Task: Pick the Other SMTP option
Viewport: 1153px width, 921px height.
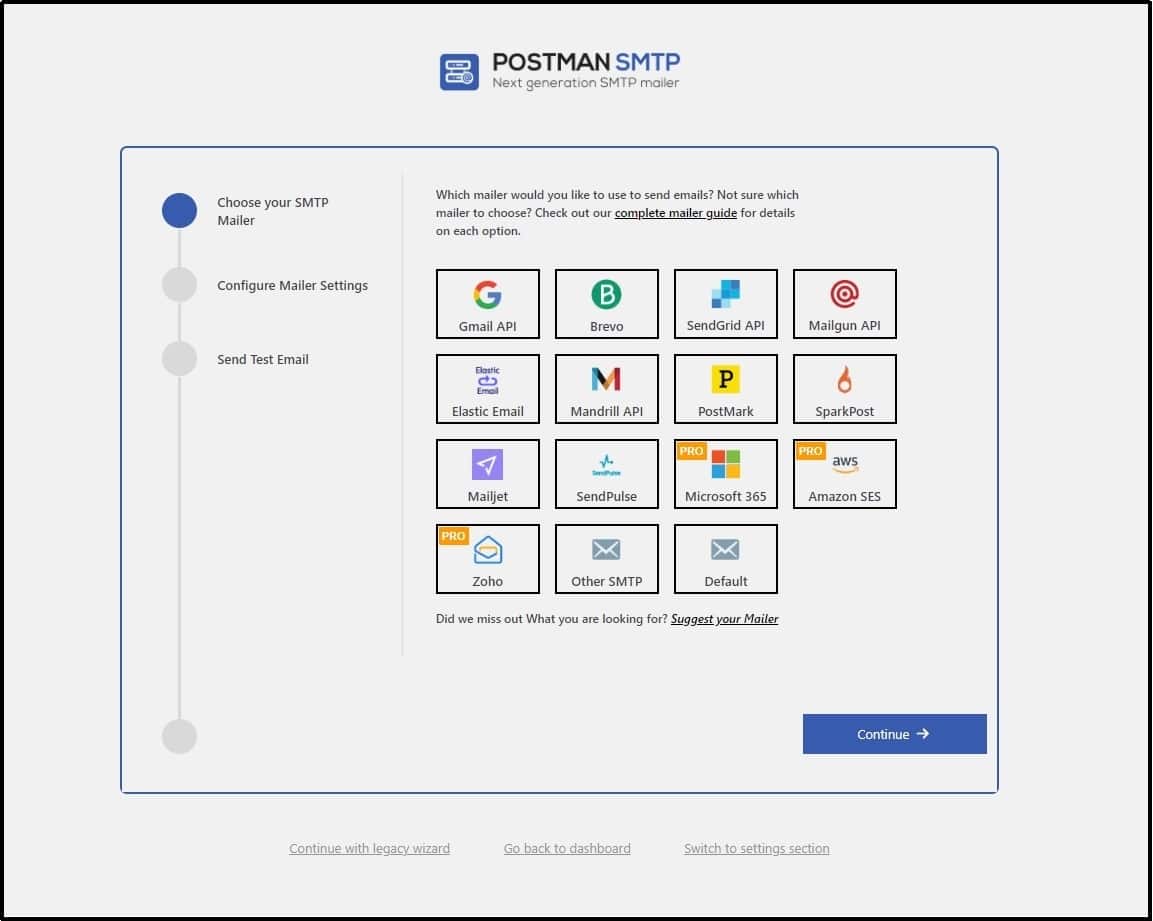Action: 606,558
